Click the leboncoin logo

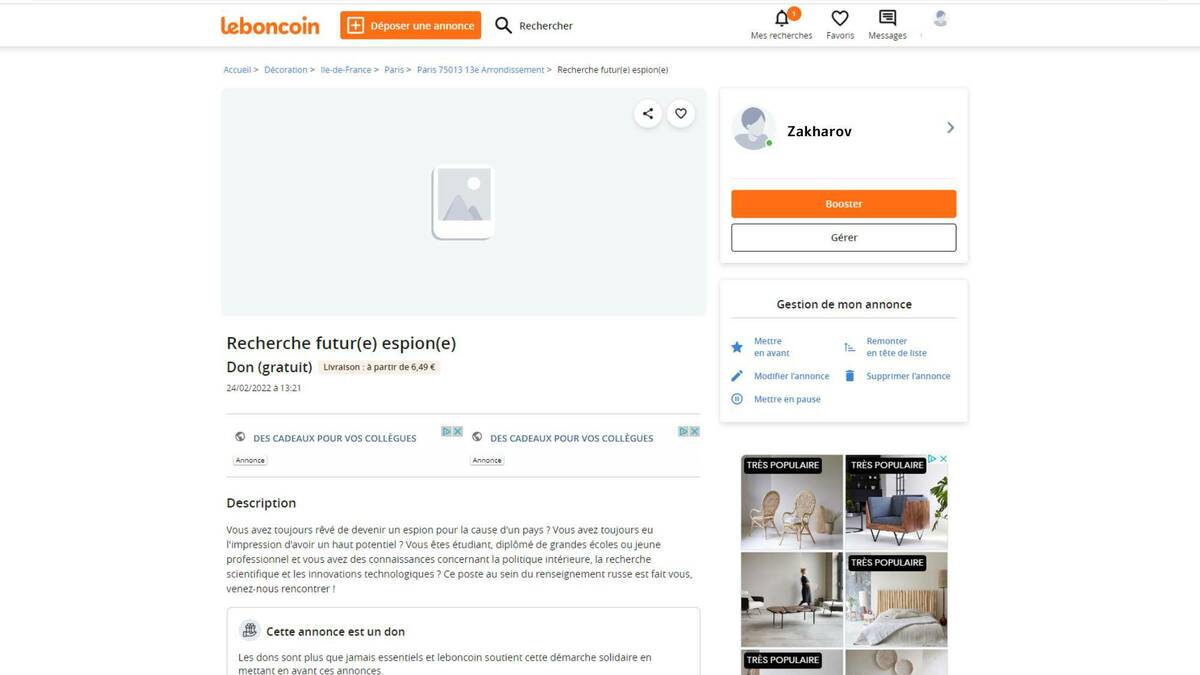tap(270, 25)
